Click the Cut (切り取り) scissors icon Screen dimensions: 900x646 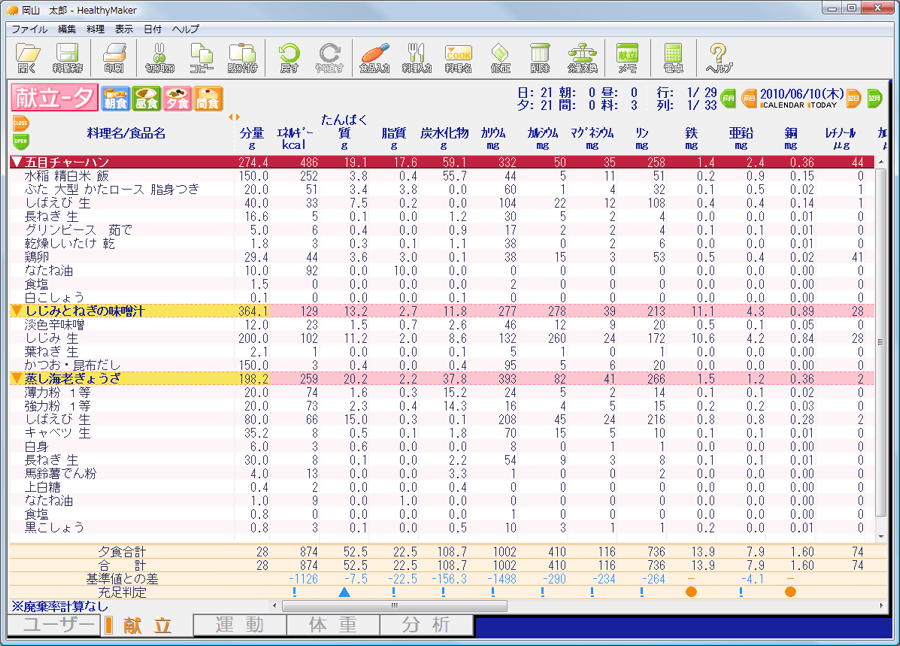[x=160, y=59]
